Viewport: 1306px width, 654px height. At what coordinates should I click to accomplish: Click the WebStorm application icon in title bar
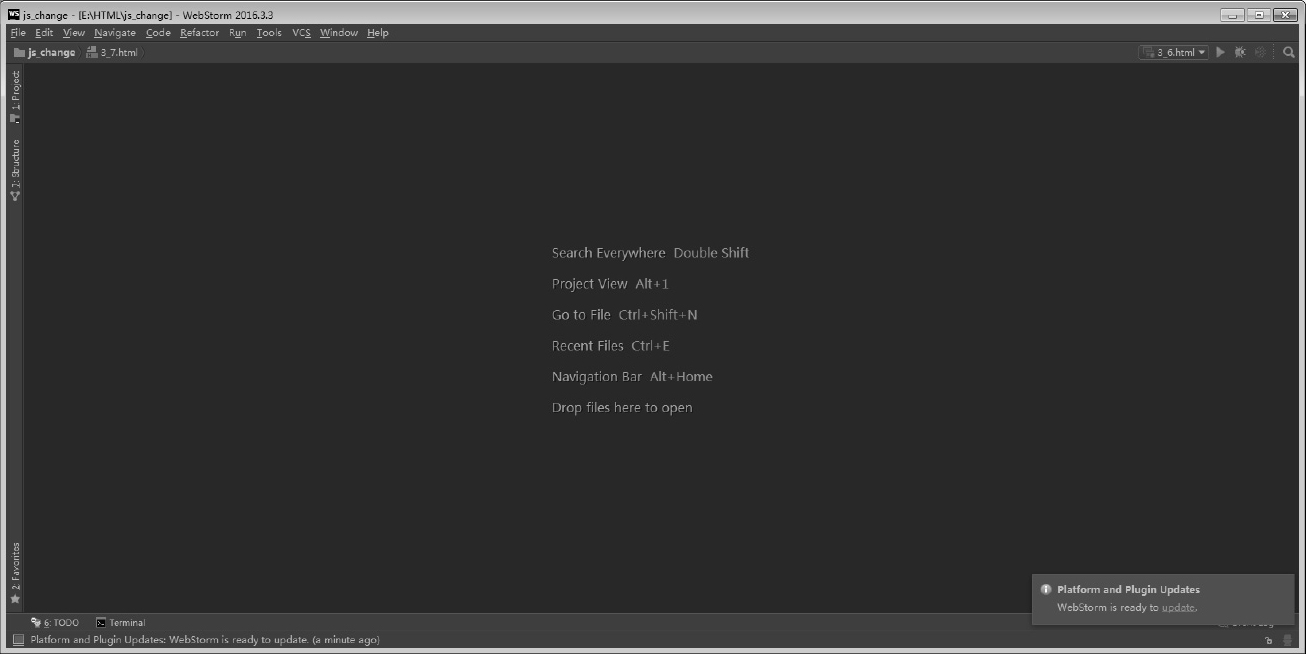[14, 15]
